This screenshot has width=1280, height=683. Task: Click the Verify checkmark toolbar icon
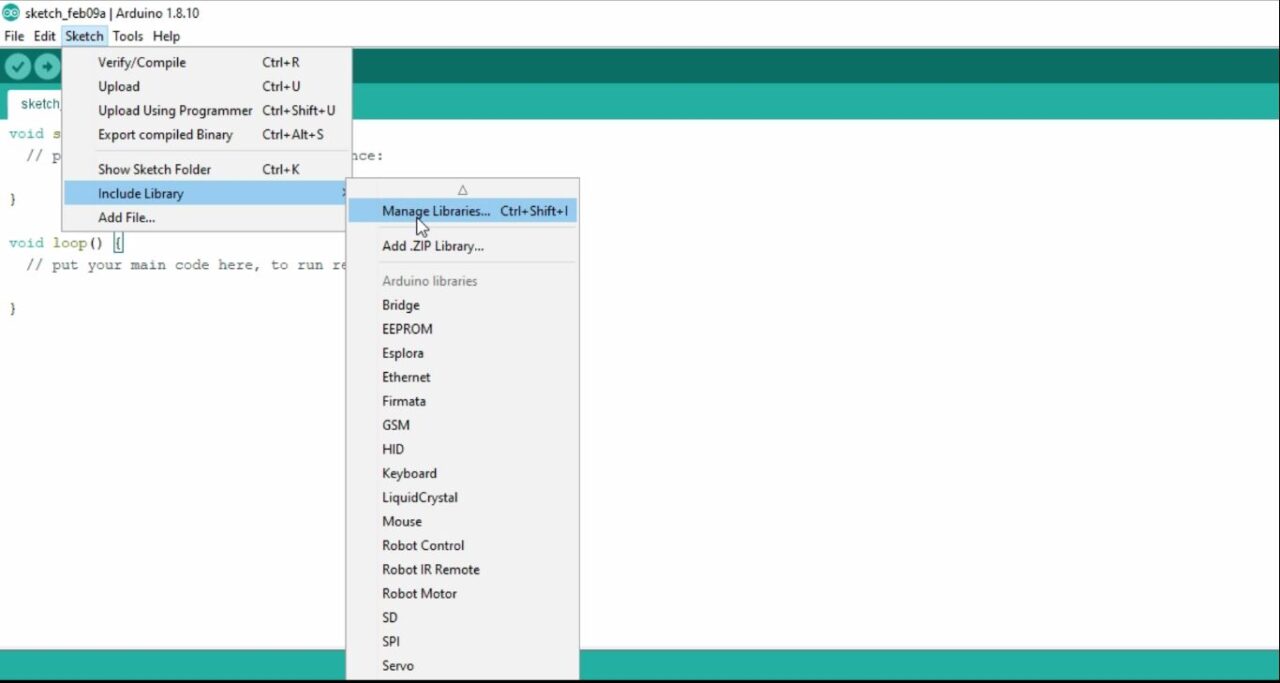[18, 66]
